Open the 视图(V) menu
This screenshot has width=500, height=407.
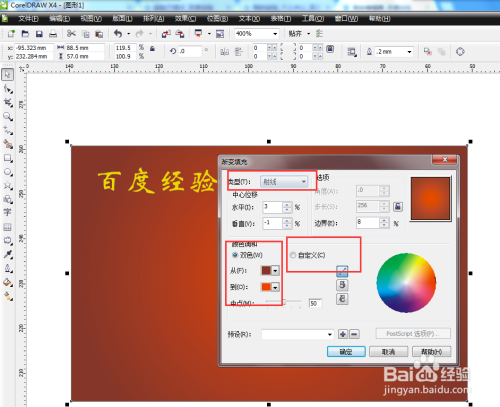pos(91,19)
